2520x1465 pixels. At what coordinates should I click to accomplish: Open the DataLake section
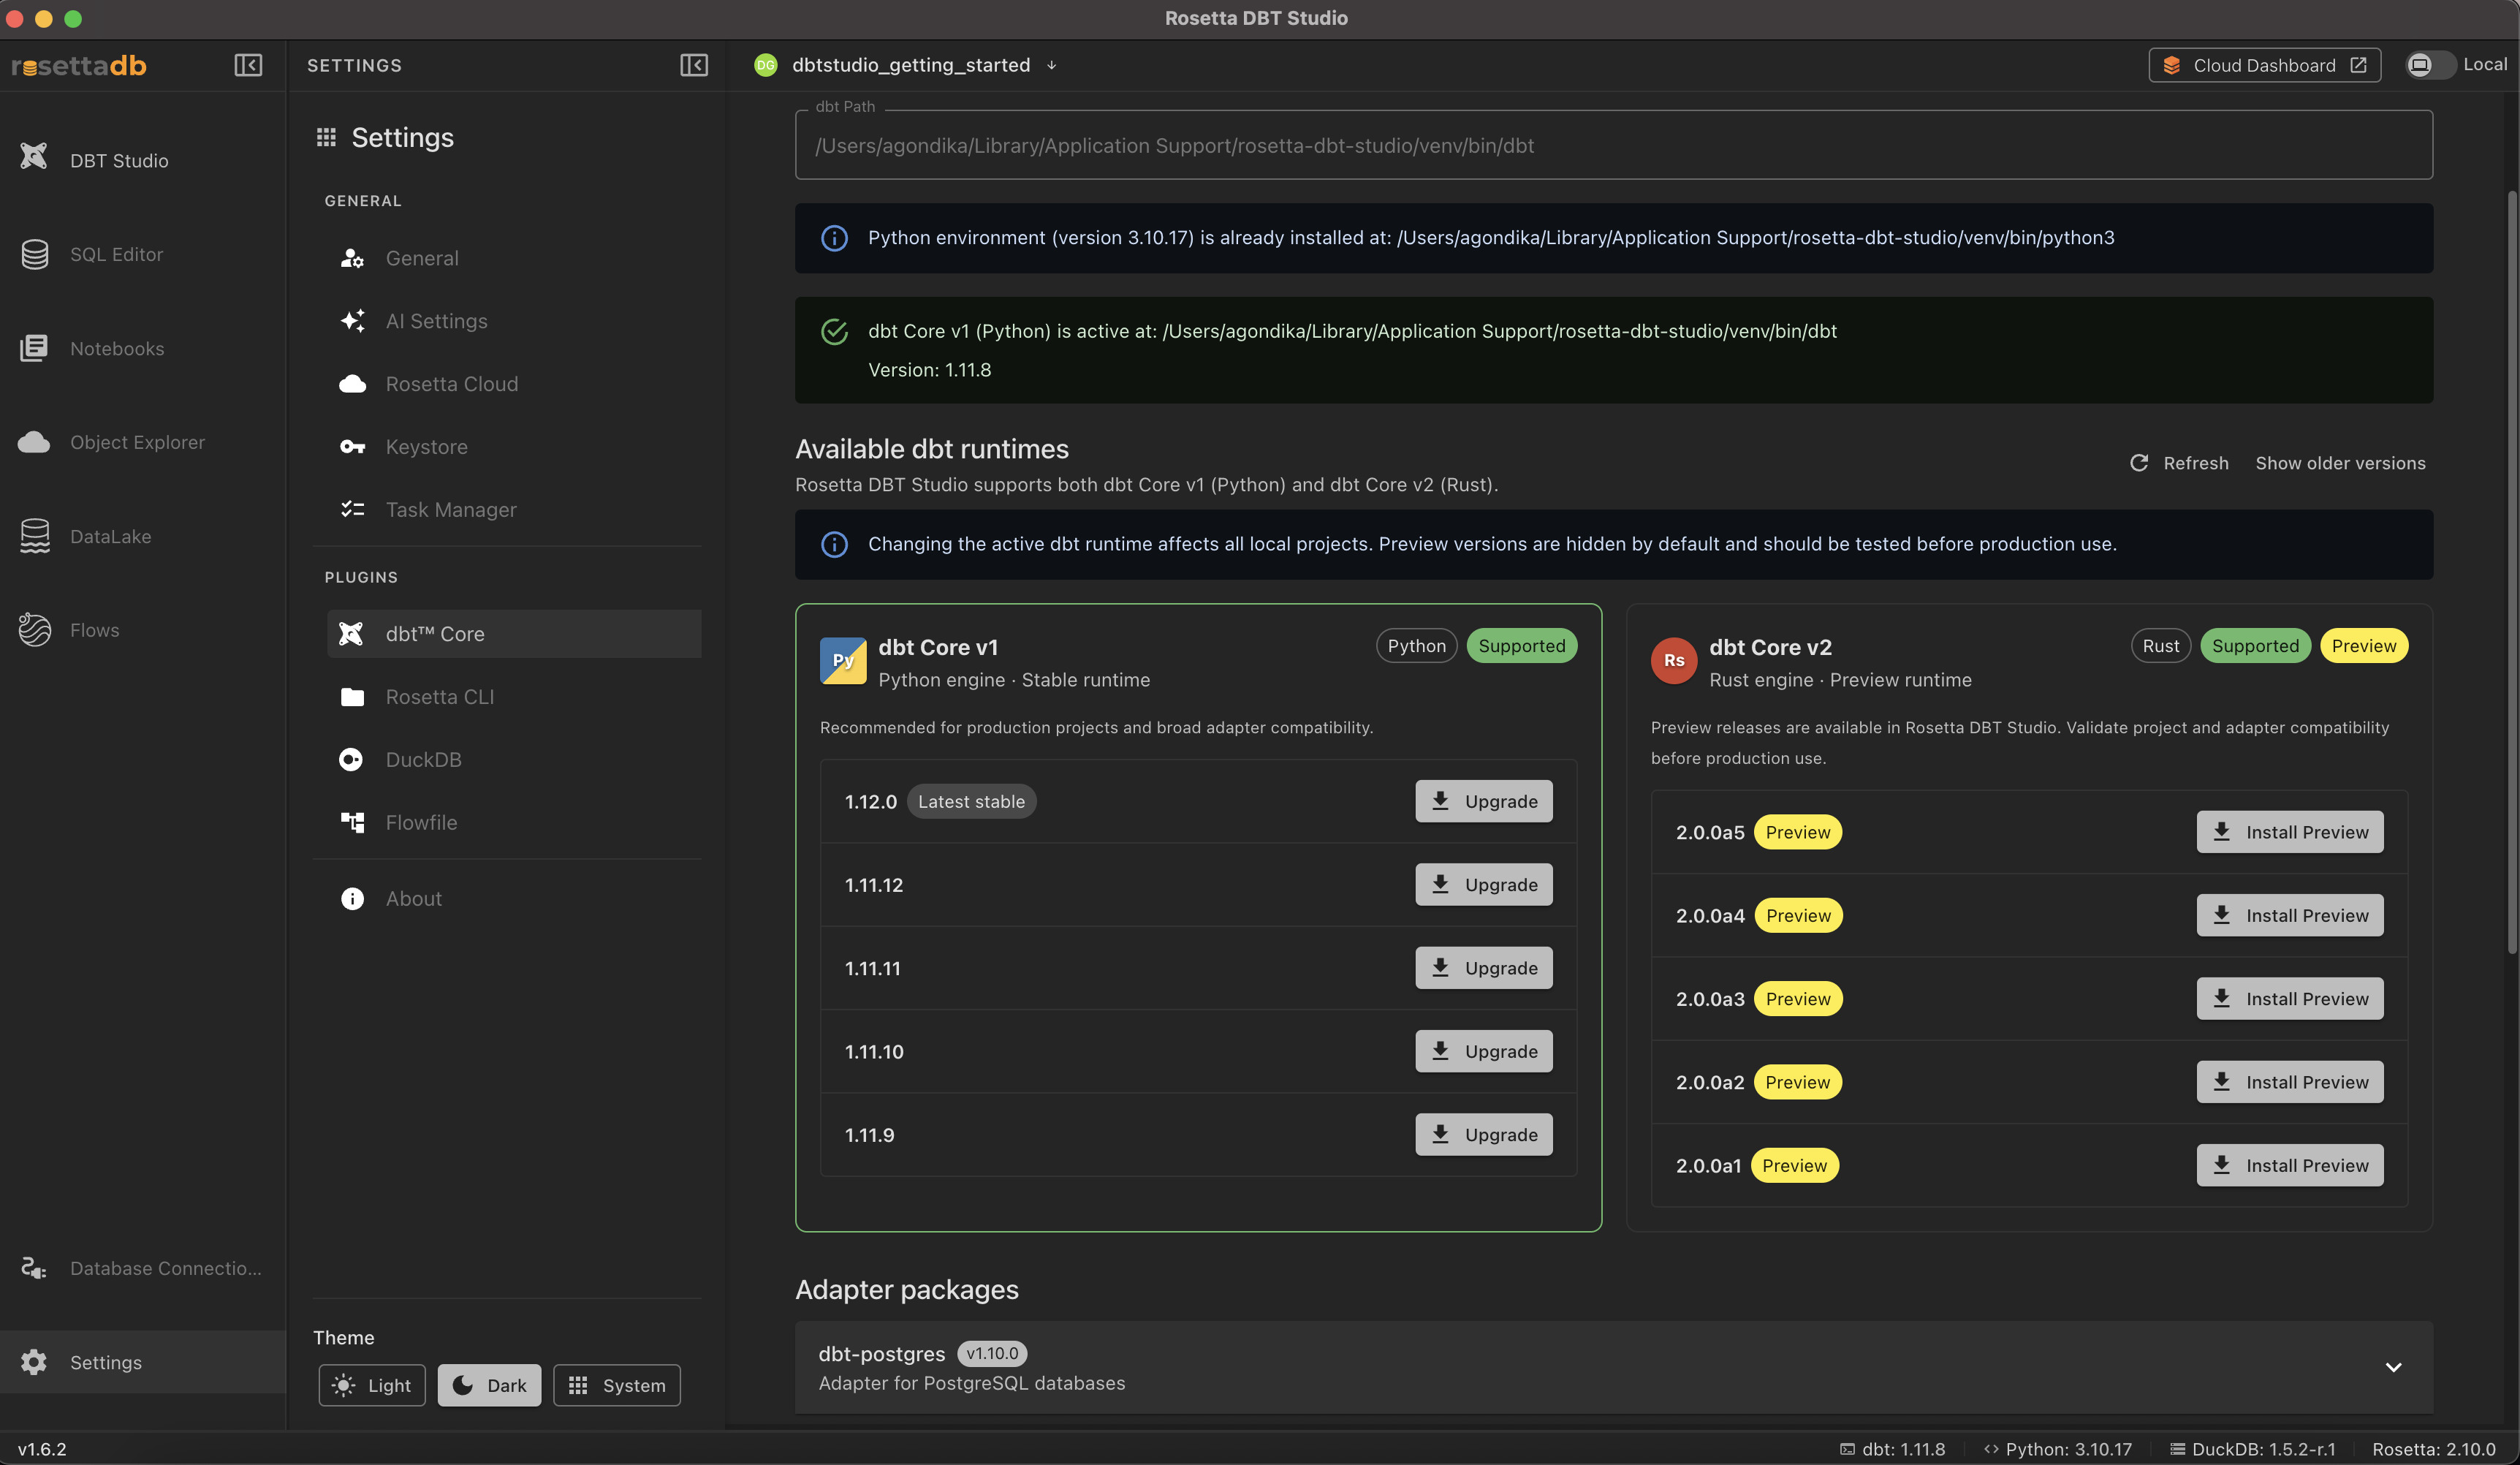(x=143, y=536)
